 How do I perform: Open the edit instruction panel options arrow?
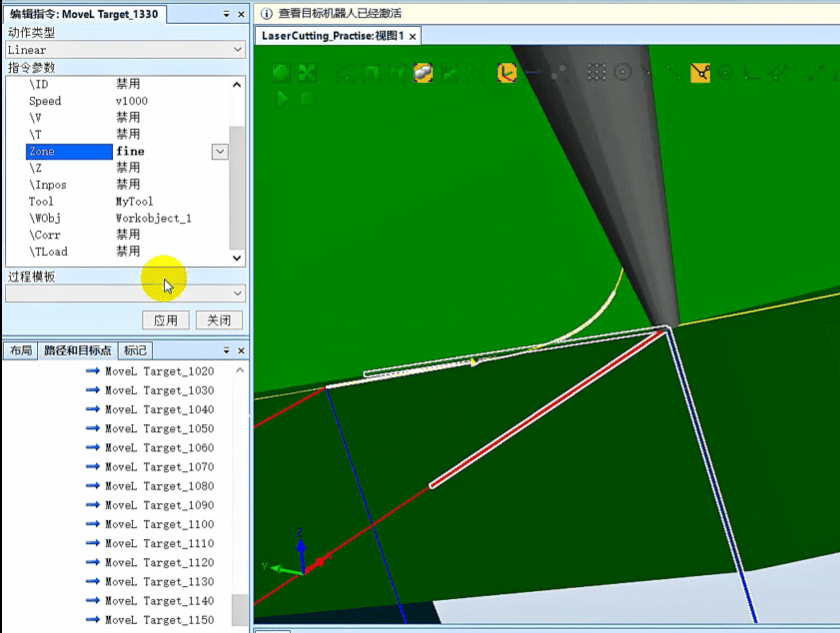226,14
